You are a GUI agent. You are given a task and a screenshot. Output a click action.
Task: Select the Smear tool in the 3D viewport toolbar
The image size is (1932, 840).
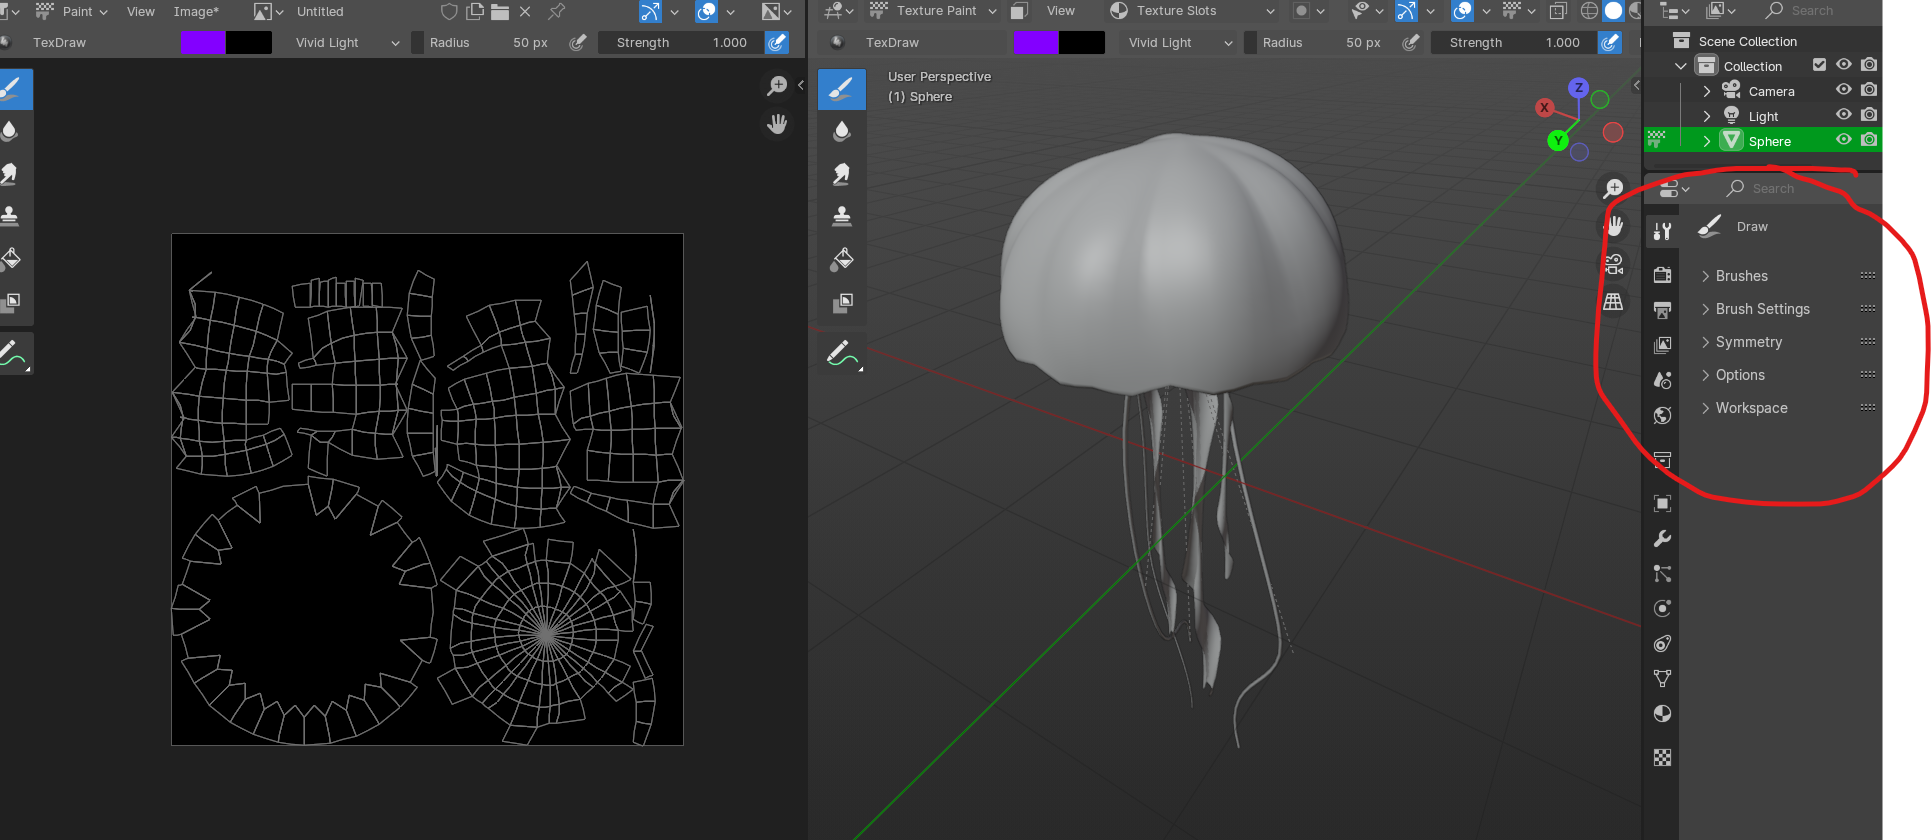click(x=842, y=174)
